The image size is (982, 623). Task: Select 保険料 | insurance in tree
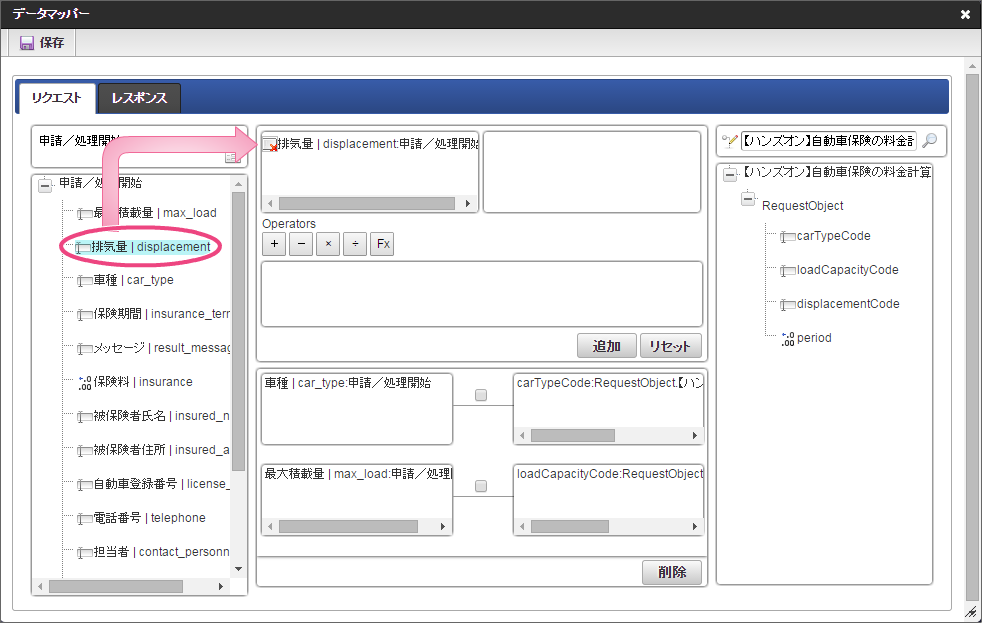[x=143, y=382]
